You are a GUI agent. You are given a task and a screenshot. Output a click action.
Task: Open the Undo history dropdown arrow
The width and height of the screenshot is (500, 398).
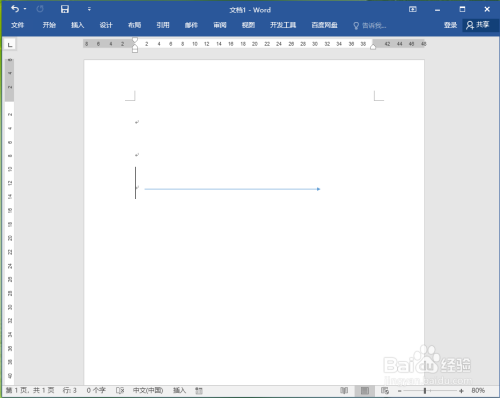(x=25, y=9)
